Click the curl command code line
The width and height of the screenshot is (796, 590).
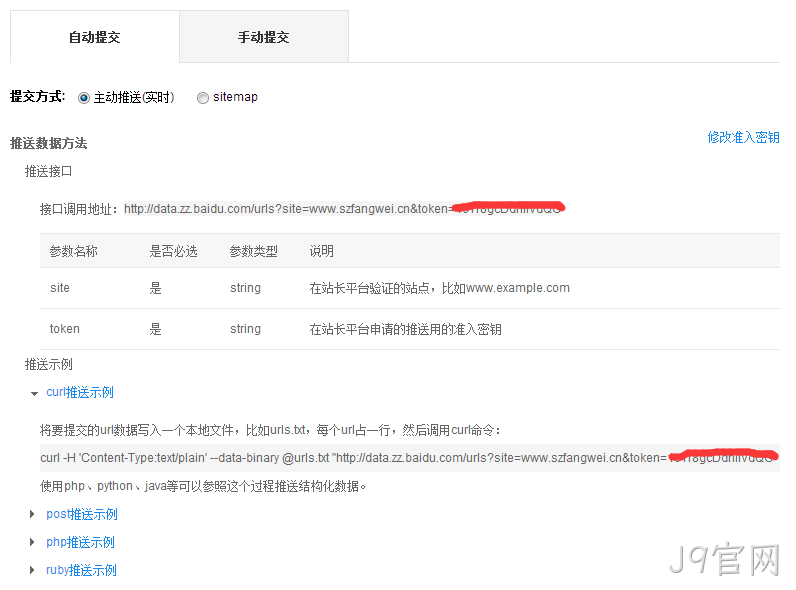(410, 458)
